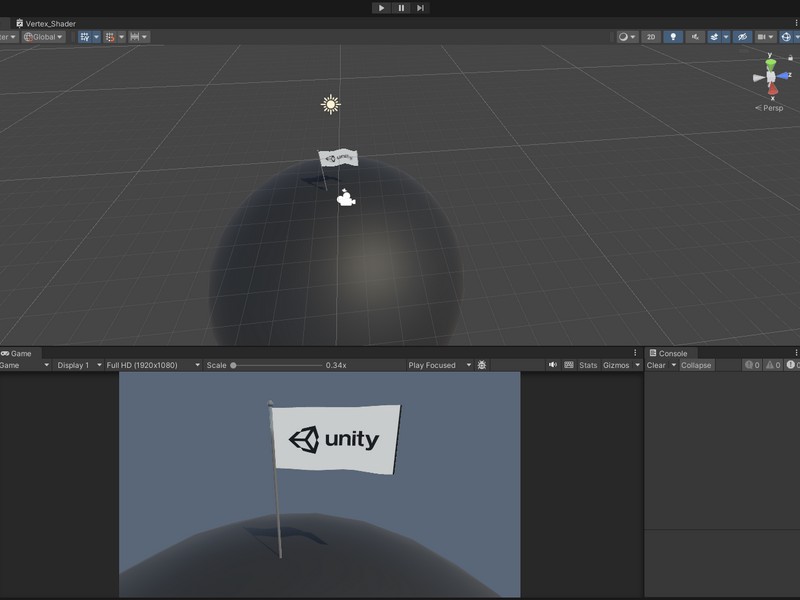Open the Display 1 dropdown
This screenshot has height=600, width=800.
[x=79, y=365]
